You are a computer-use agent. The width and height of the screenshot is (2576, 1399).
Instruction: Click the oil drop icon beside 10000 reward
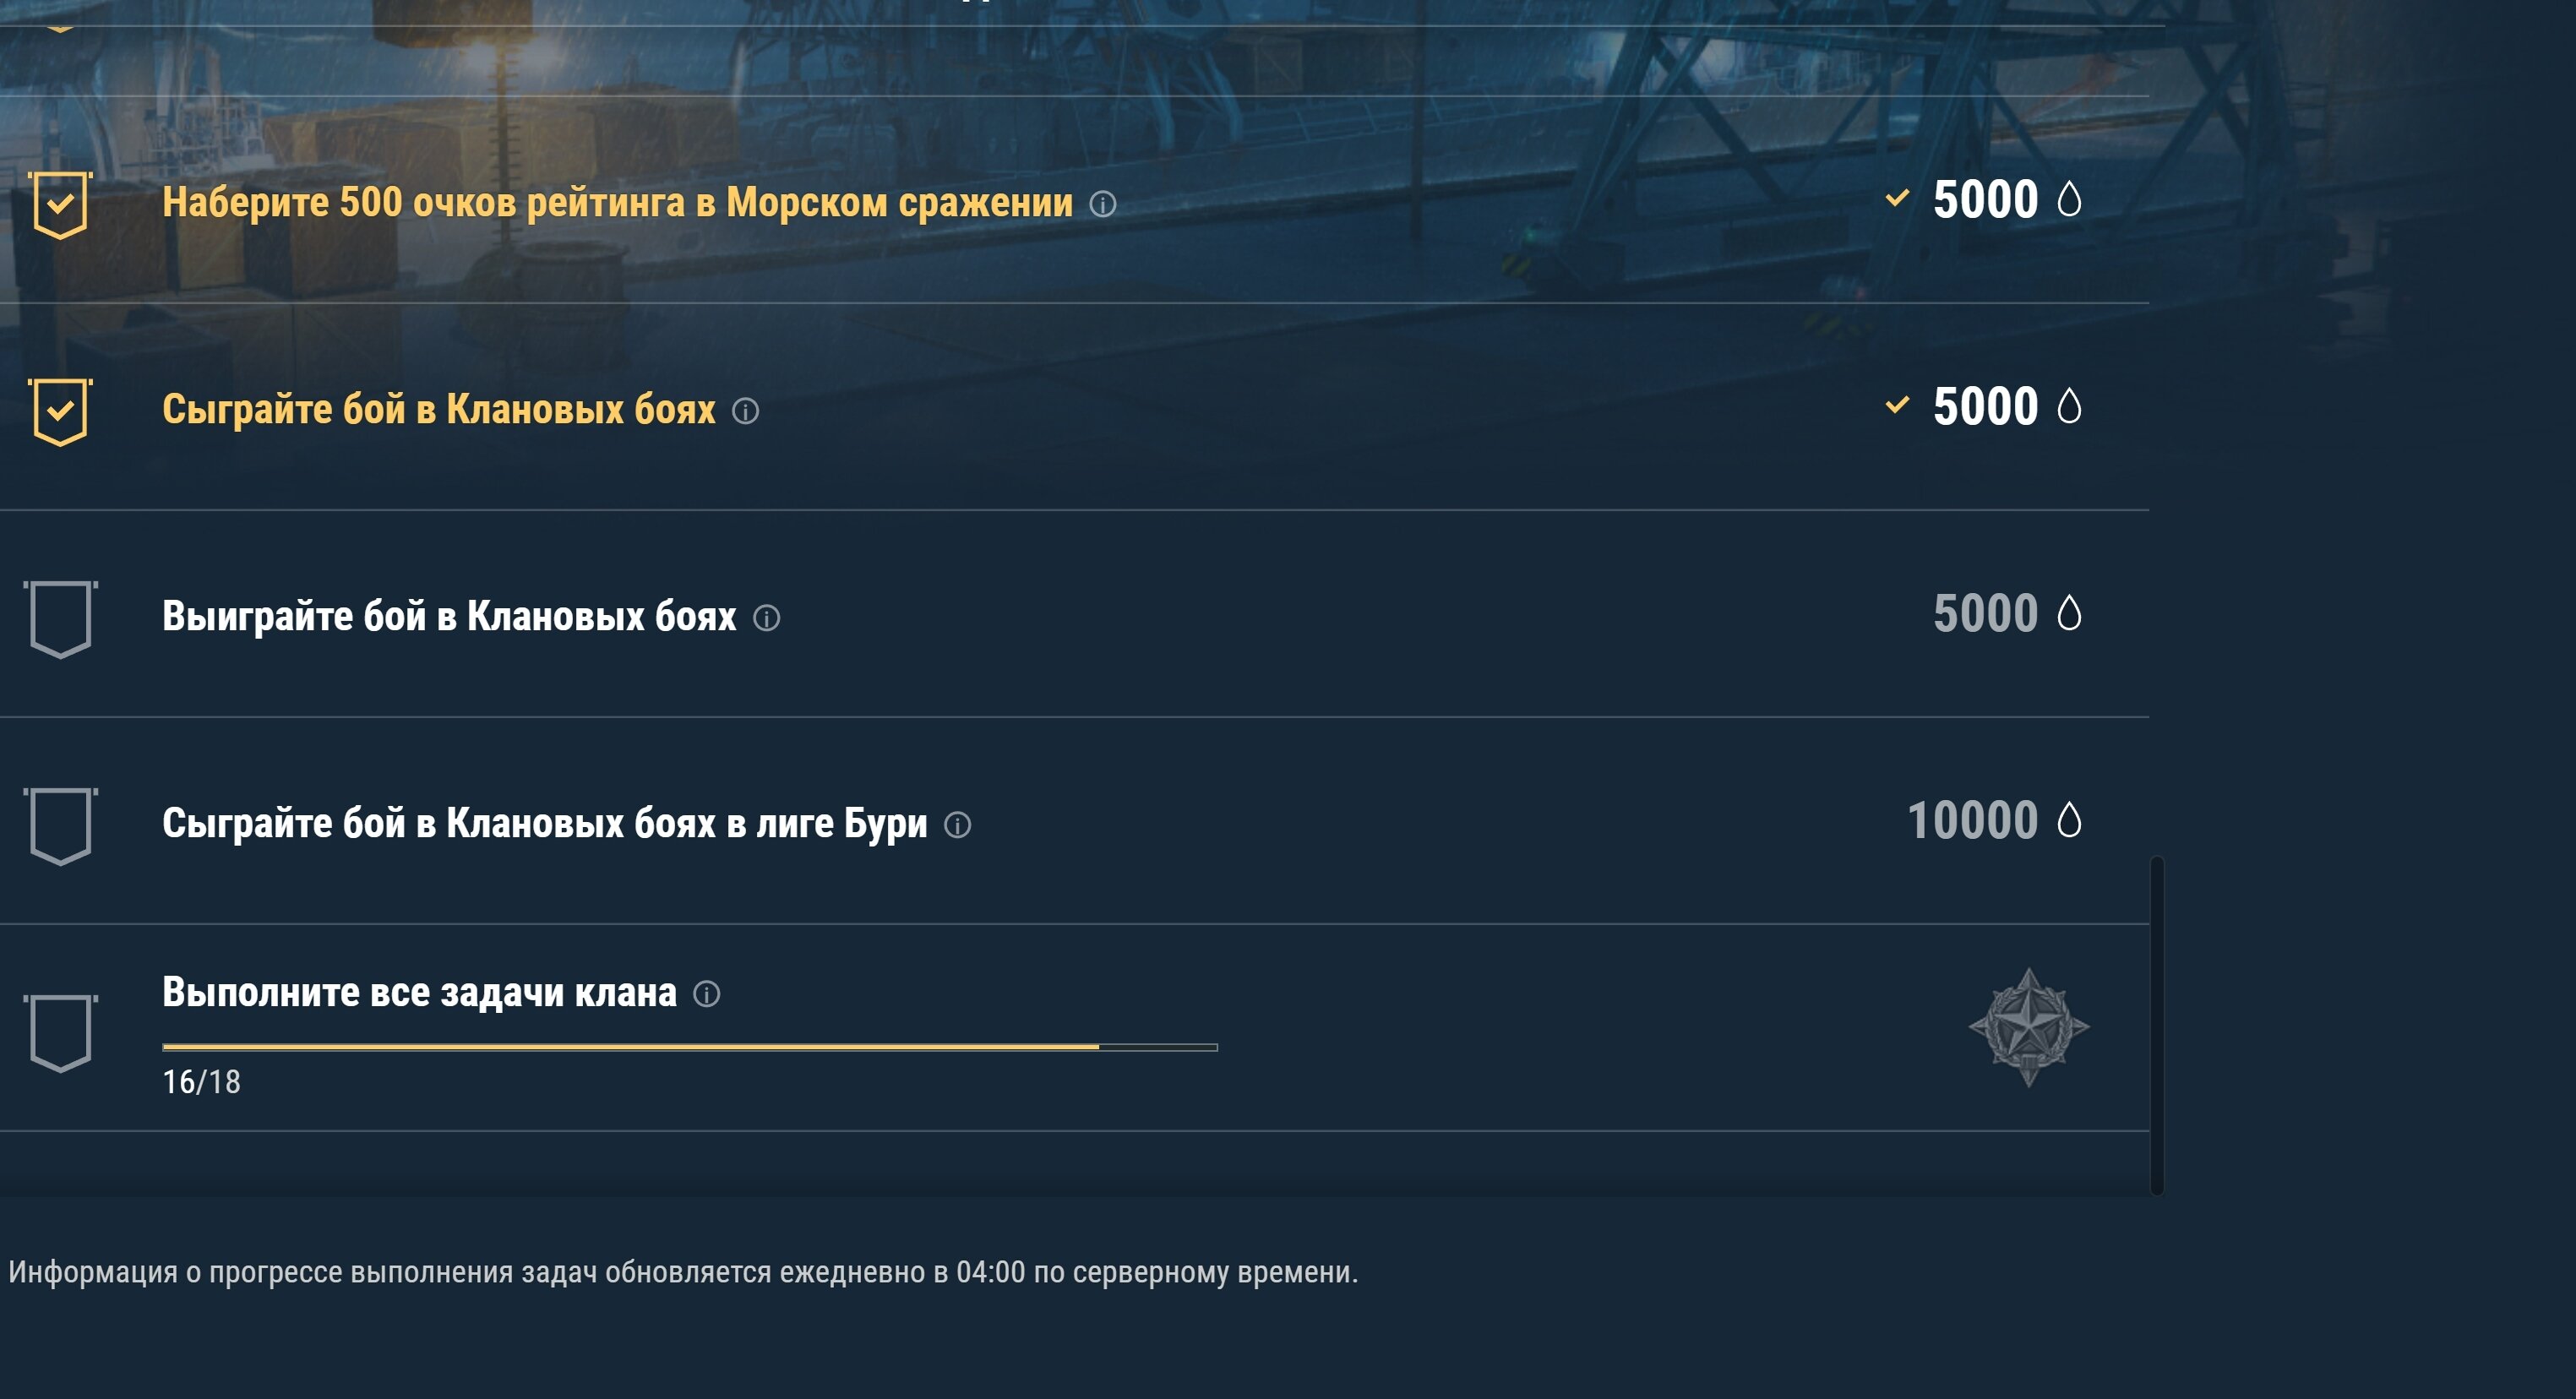click(x=2069, y=820)
